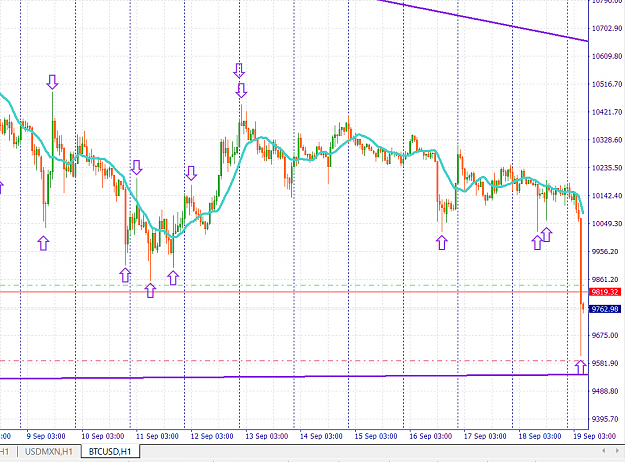Select the up arrow below the 19 Sep crash candle
625x462 pixels.
pos(581,367)
